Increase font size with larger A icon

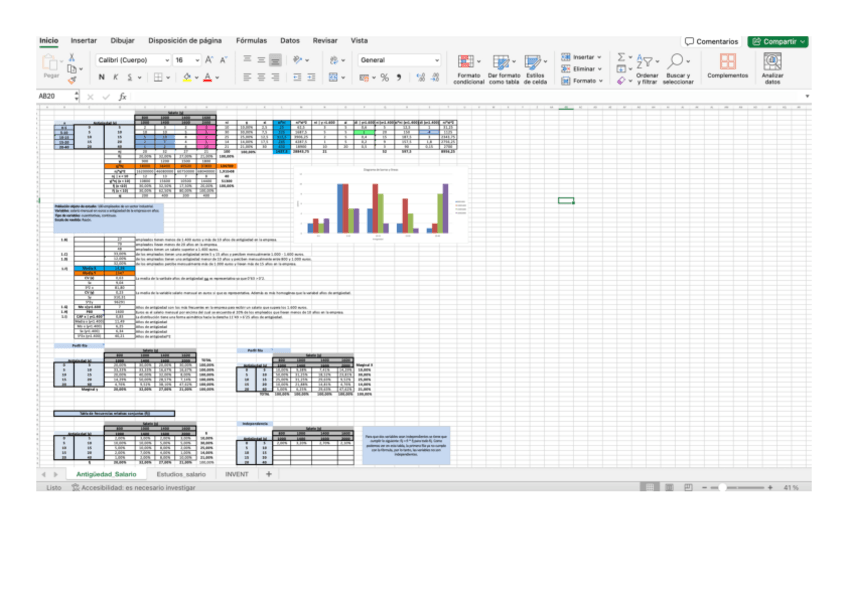coord(209,60)
